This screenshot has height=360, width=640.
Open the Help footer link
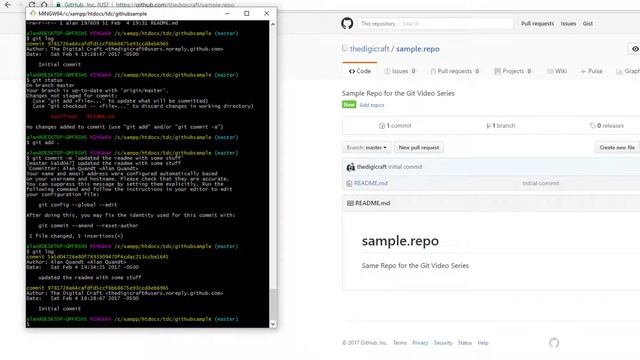coord(483,343)
